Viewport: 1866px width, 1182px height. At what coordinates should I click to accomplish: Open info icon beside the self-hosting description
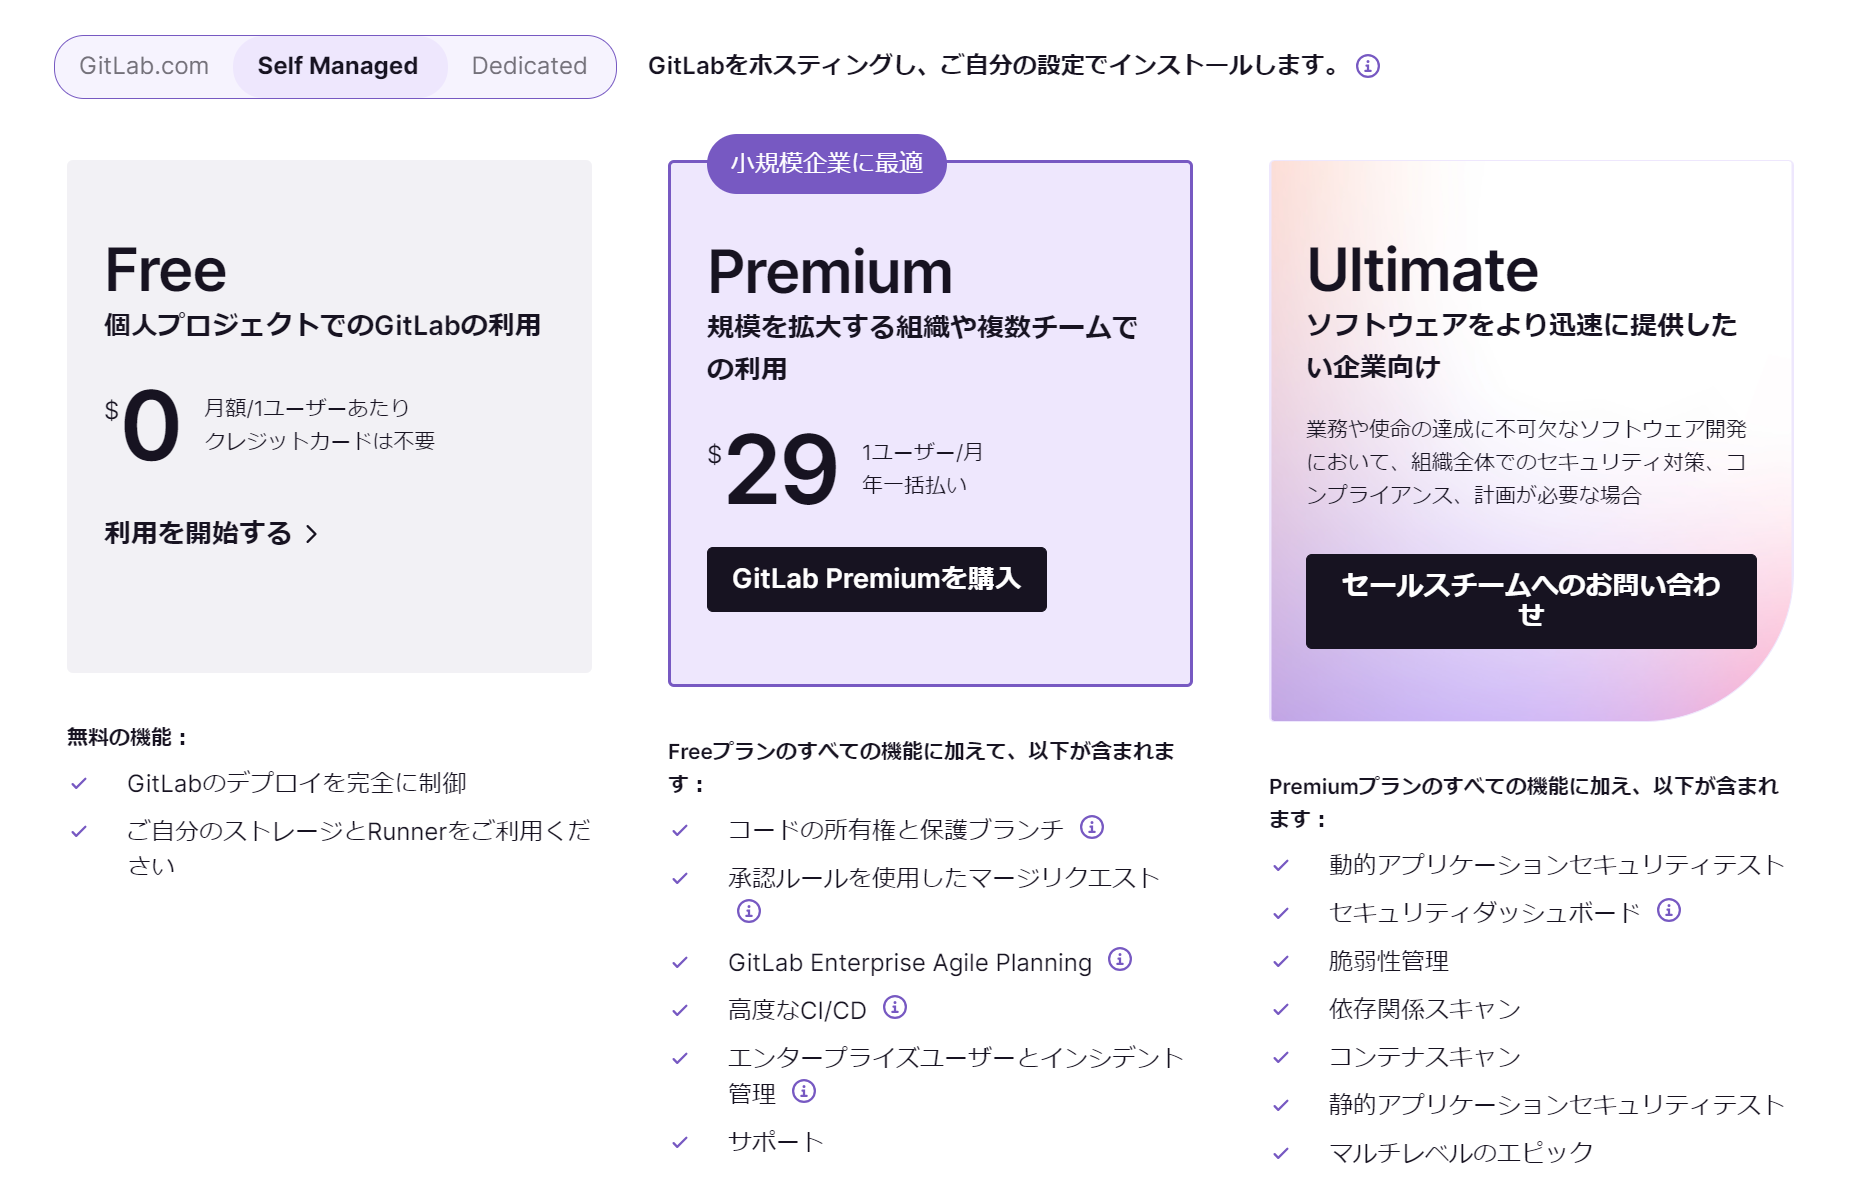click(1367, 66)
